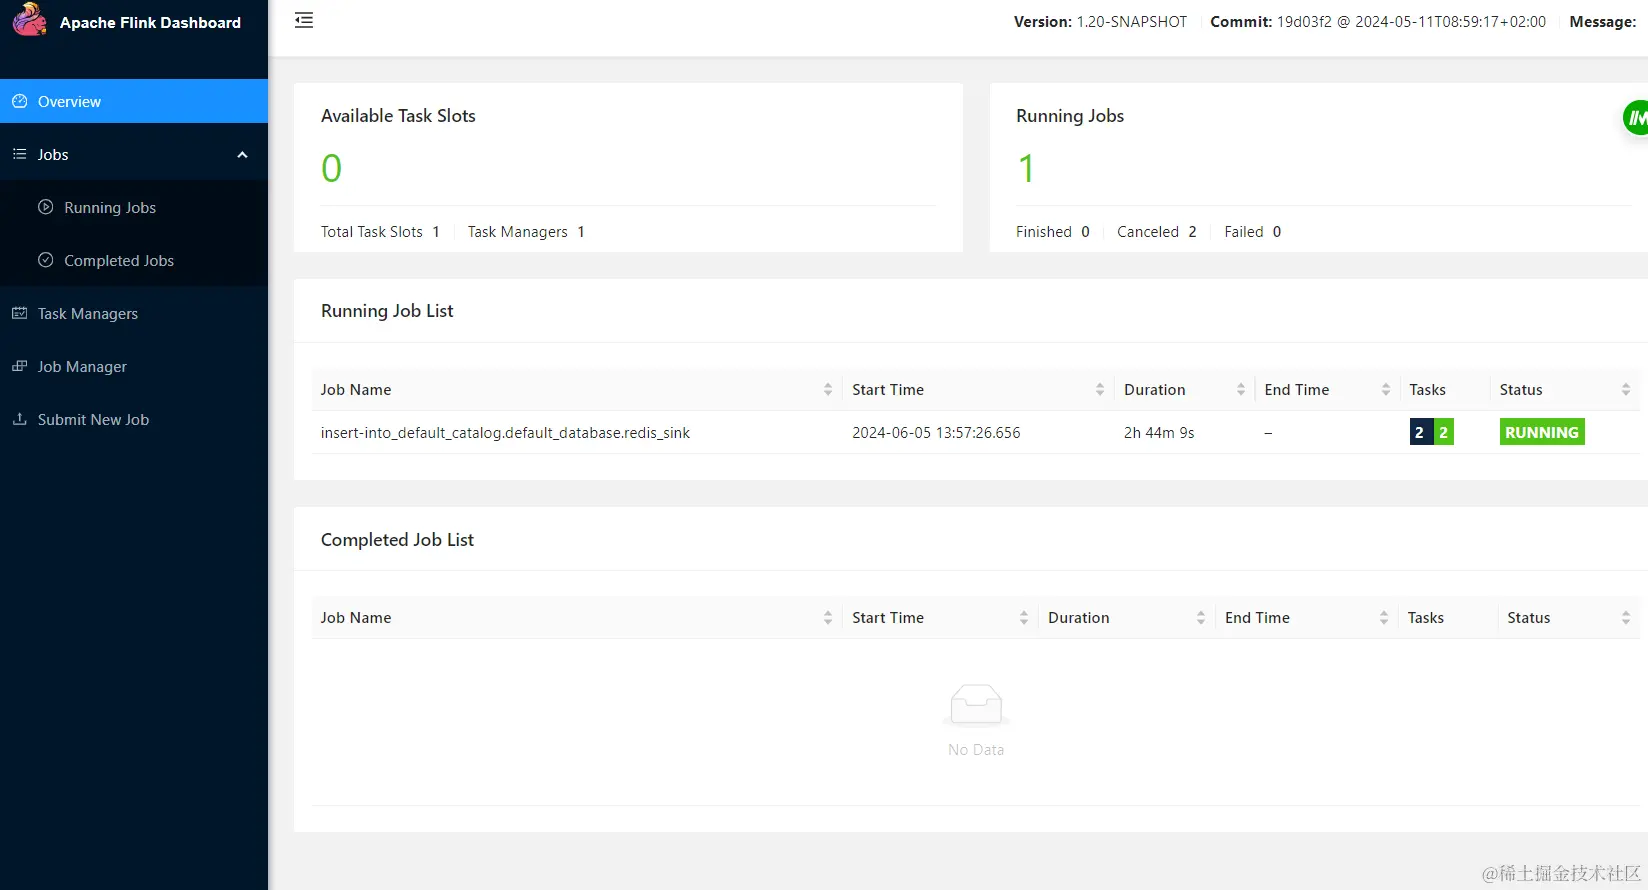Click the Version 1.20-SNAPSHOT text
Viewport: 1648px width, 890px height.
(1100, 22)
